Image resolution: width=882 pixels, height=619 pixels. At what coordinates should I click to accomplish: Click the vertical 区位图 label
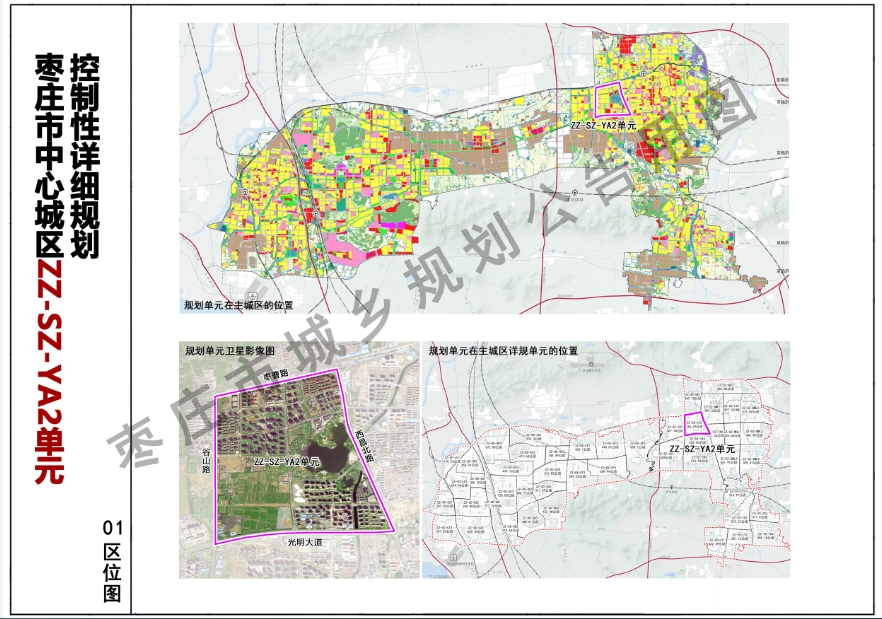(x=112, y=572)
